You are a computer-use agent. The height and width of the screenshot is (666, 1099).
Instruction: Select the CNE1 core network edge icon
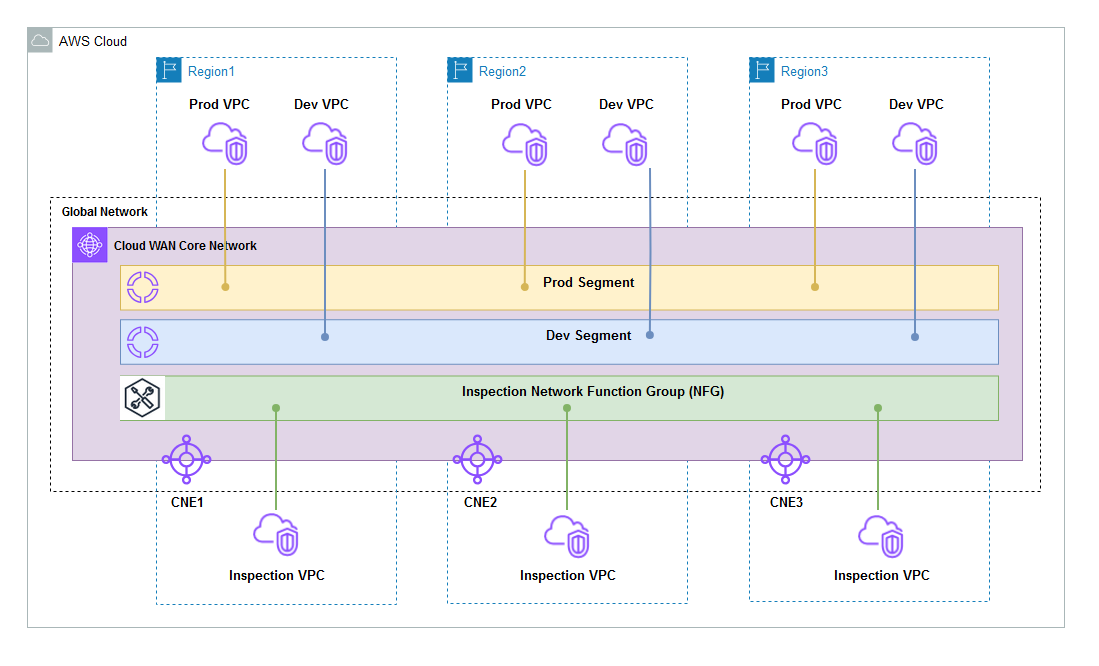(x=186, y=459)
